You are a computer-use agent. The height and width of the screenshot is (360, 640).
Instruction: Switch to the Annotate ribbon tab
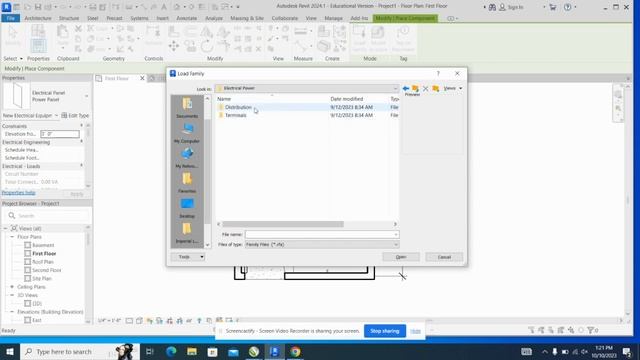tap(187, 18)
